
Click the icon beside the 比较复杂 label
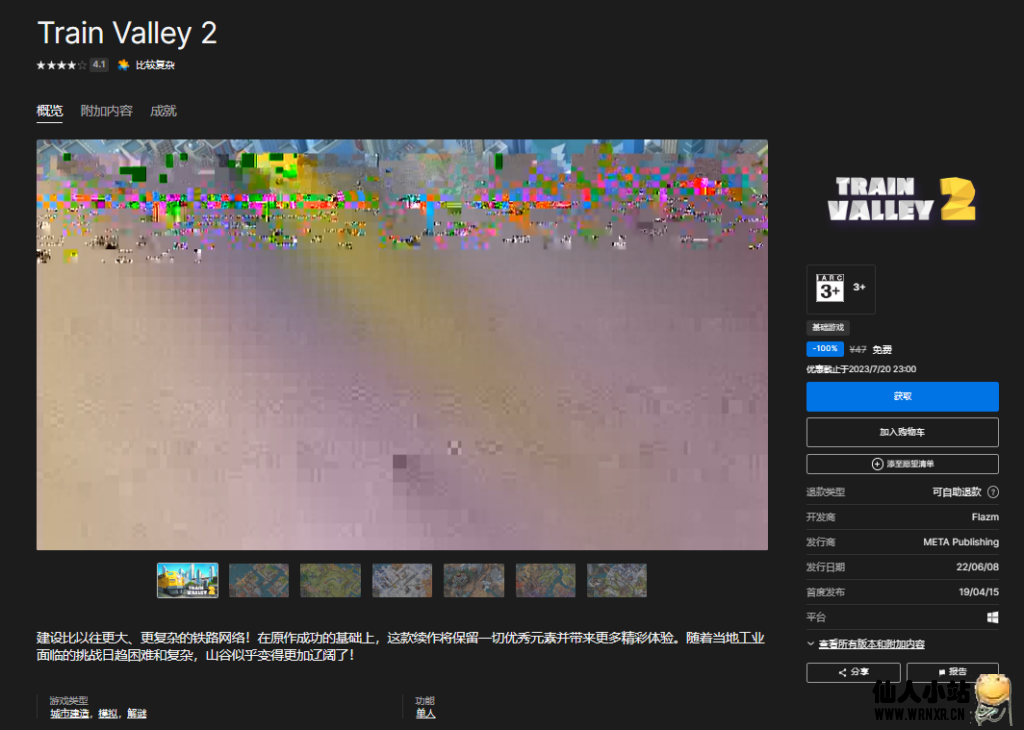[123, 65]
